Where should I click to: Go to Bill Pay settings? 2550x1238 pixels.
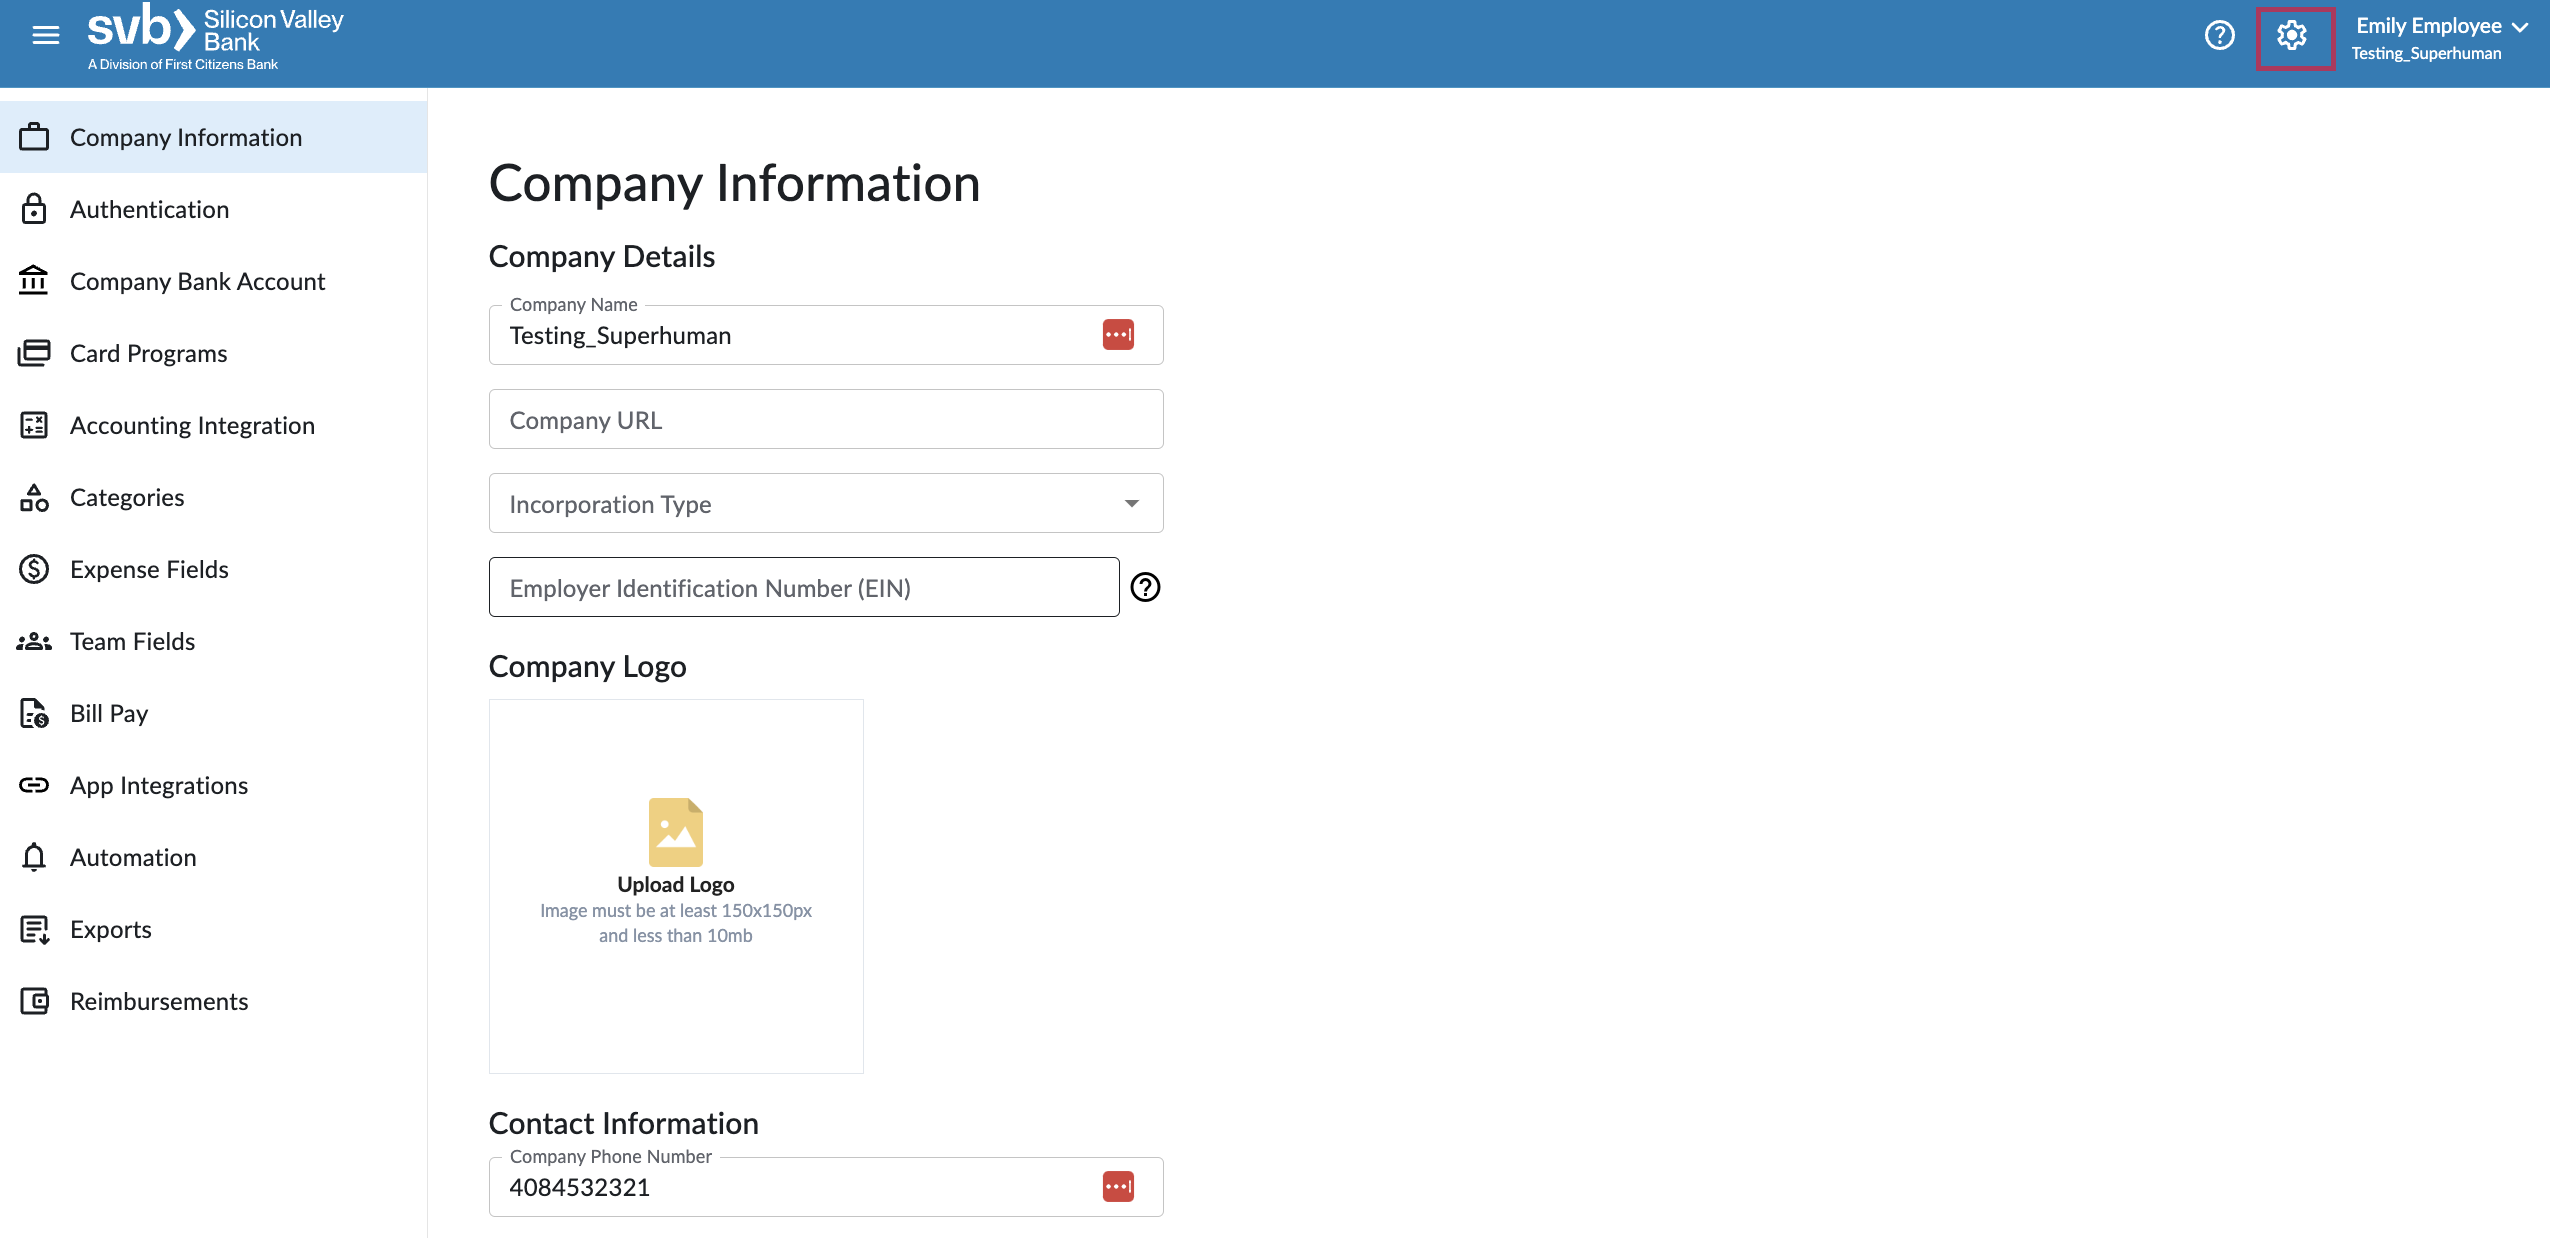(213, 713)
